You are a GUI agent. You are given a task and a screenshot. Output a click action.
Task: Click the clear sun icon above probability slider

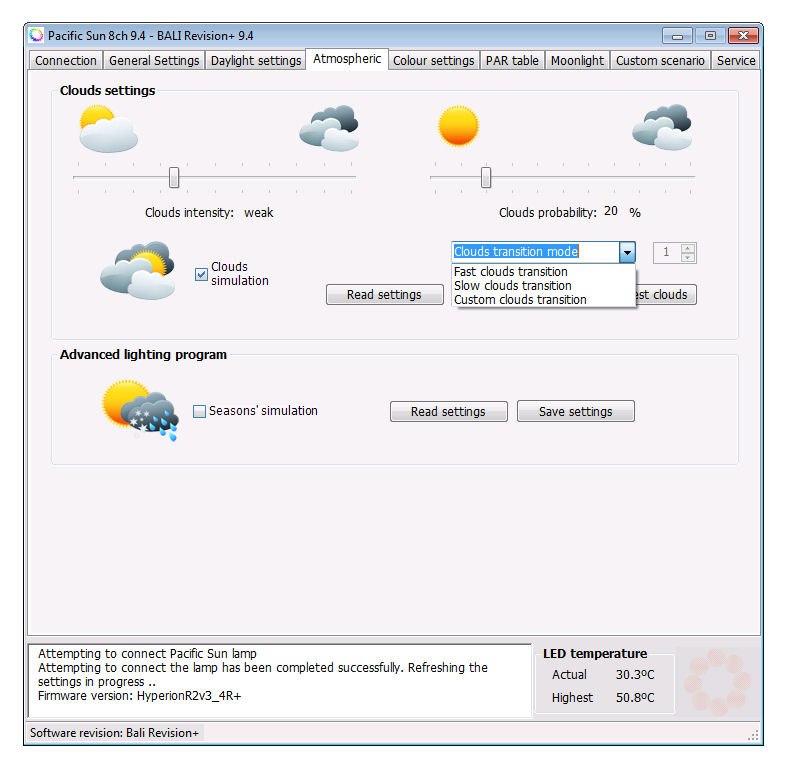458,125
